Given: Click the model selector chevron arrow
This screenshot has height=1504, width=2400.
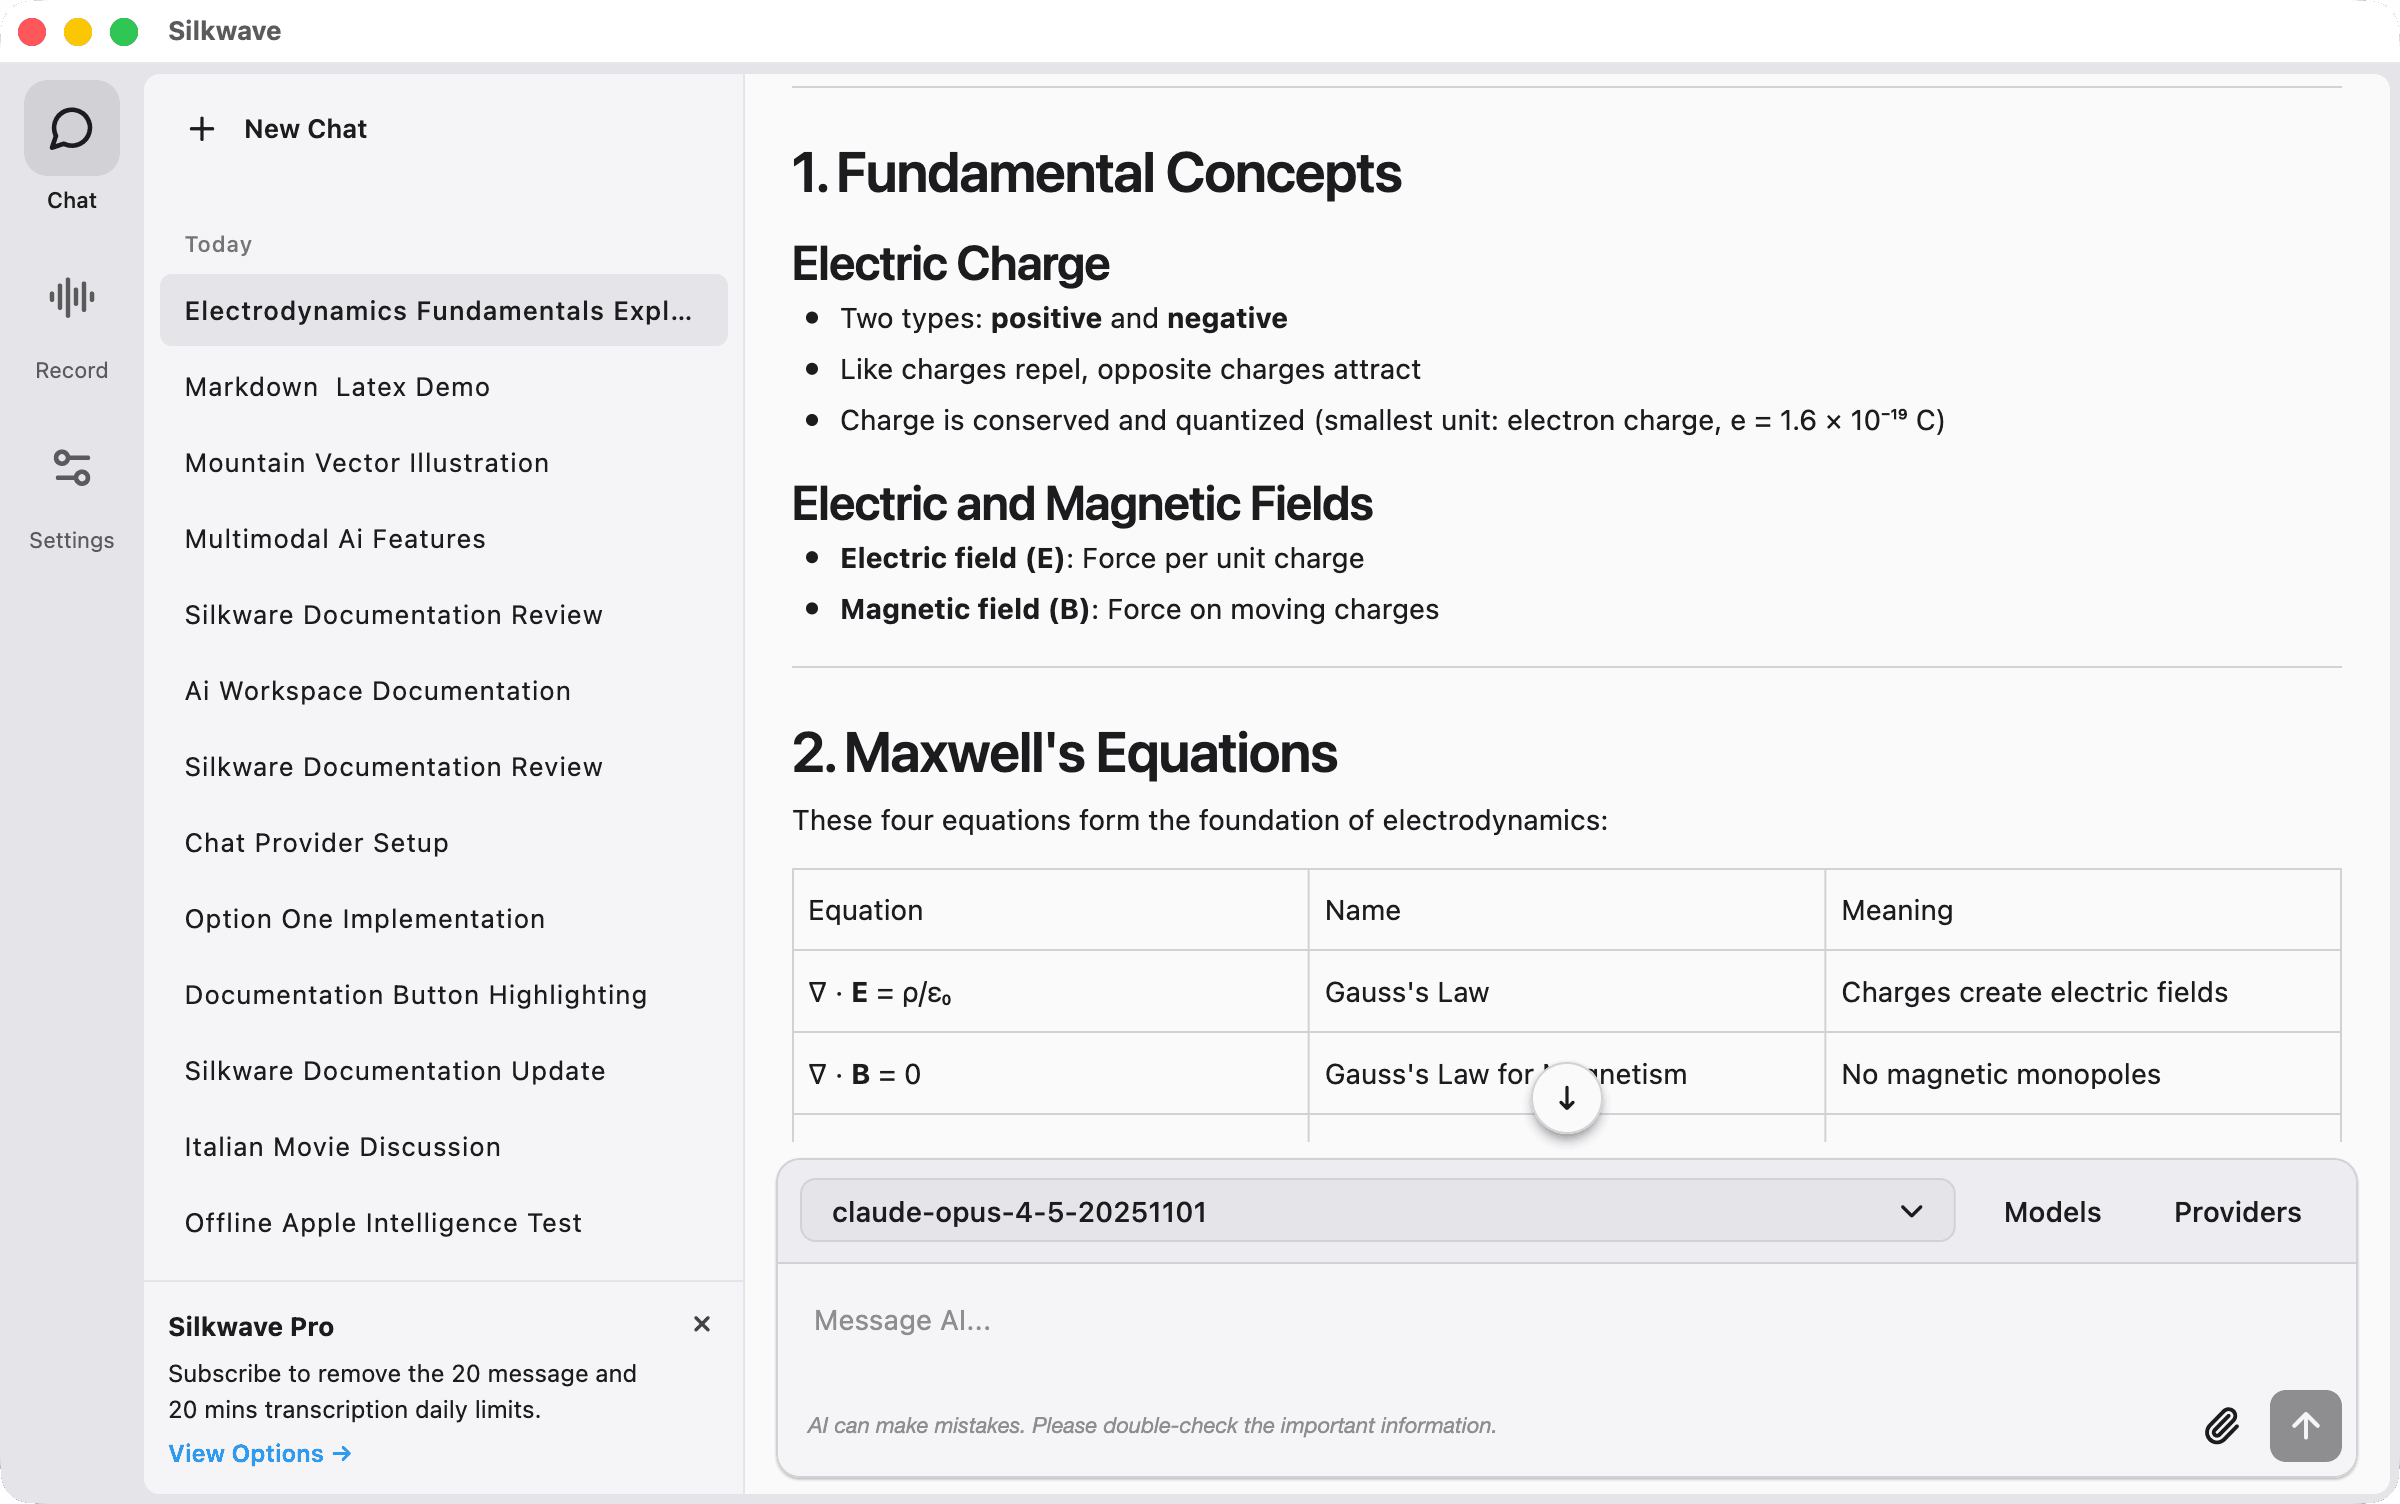Looking at the screenshot, I should 1911,1212.
